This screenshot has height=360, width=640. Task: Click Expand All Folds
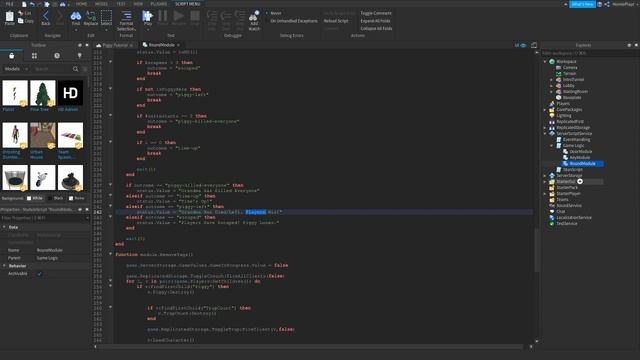[375, 21]
